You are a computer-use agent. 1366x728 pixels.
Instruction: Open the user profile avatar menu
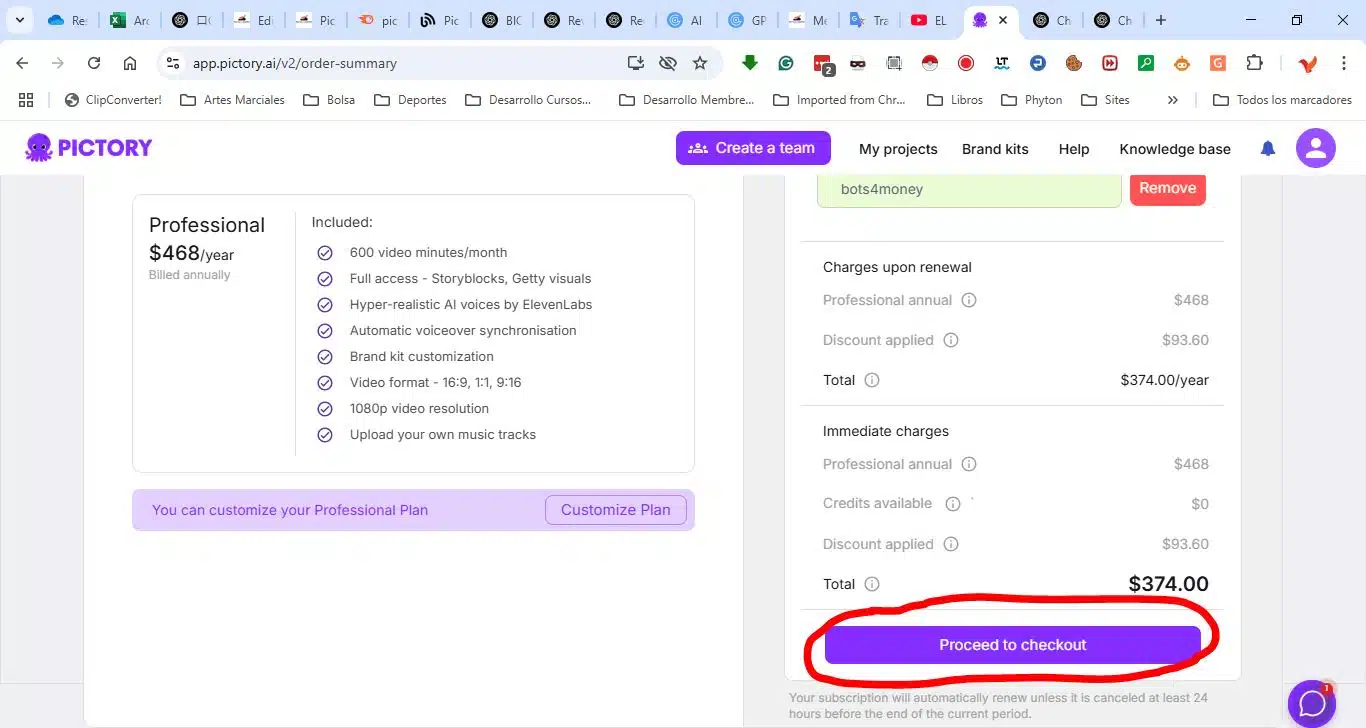pyautogui.click(x=1315, y=149)
